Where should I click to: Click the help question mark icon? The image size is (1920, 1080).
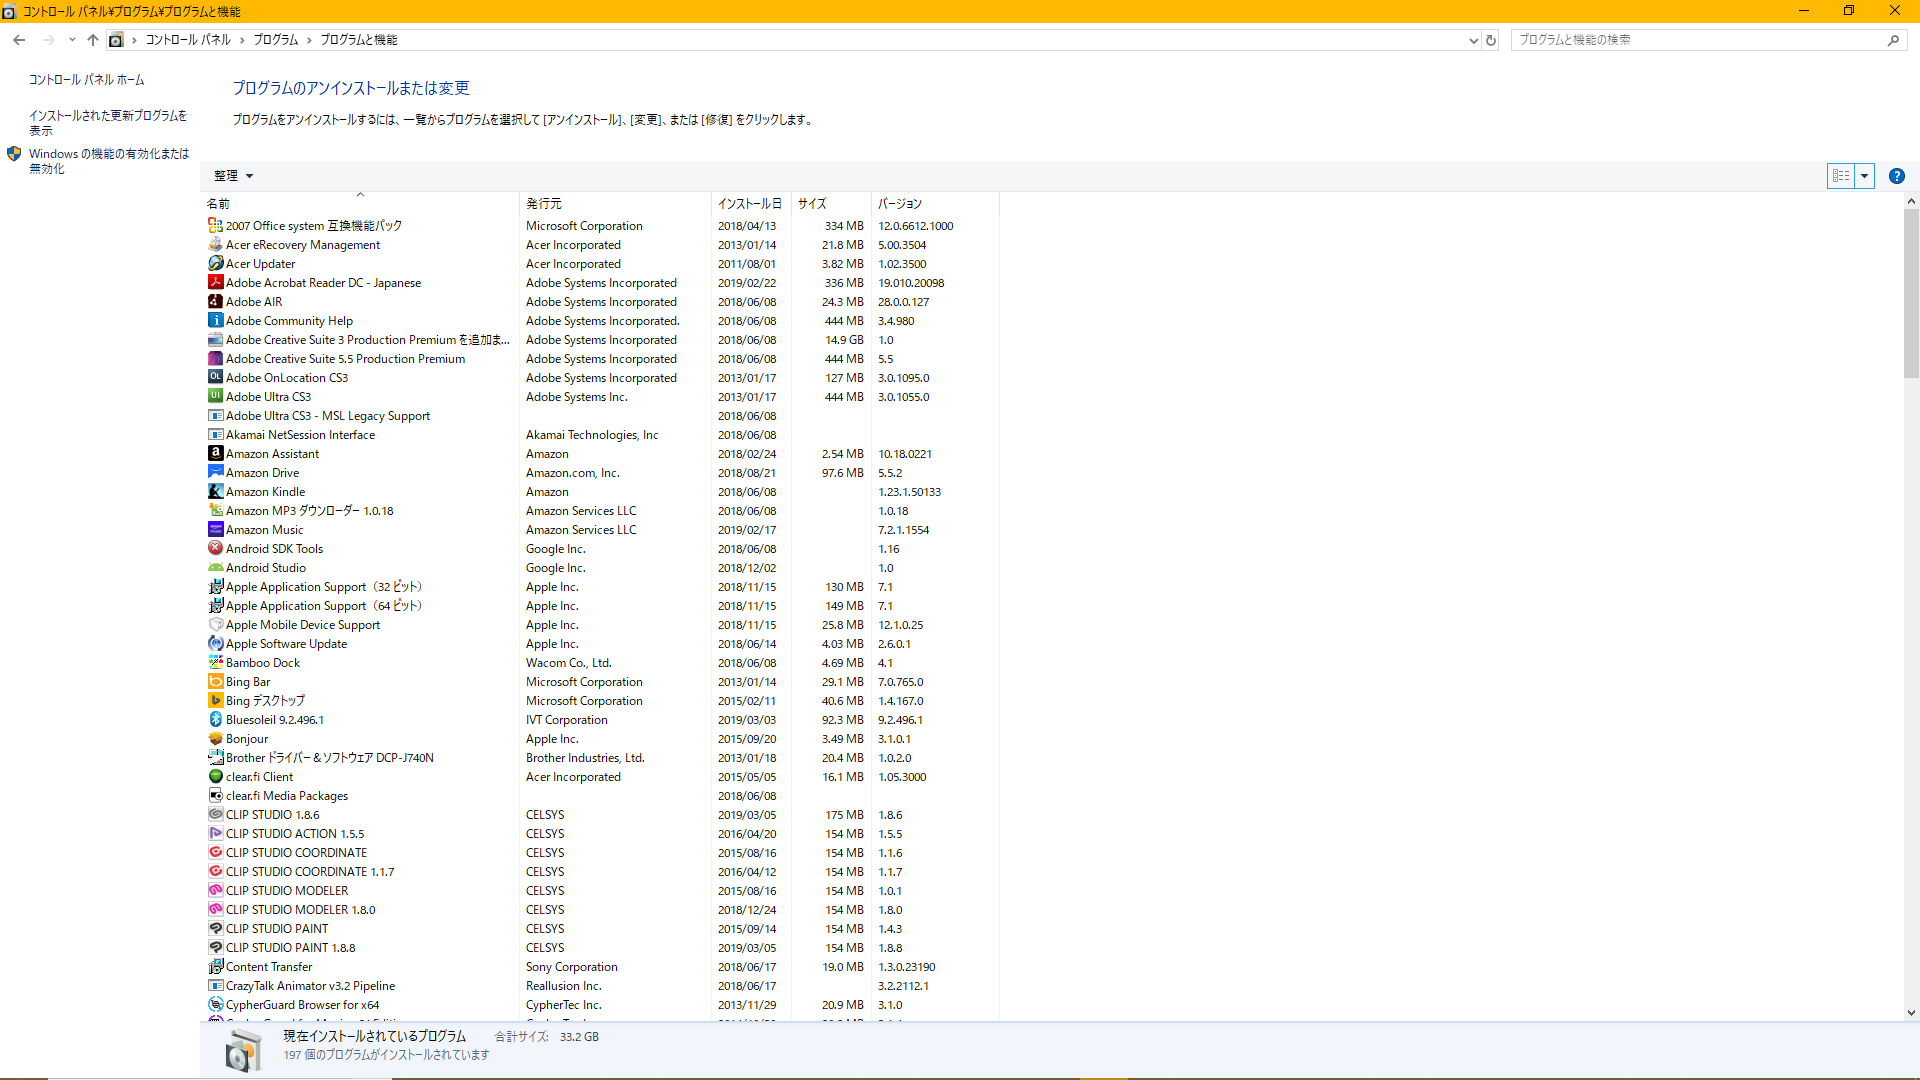pyautogui.click(x=1896, y=176)
